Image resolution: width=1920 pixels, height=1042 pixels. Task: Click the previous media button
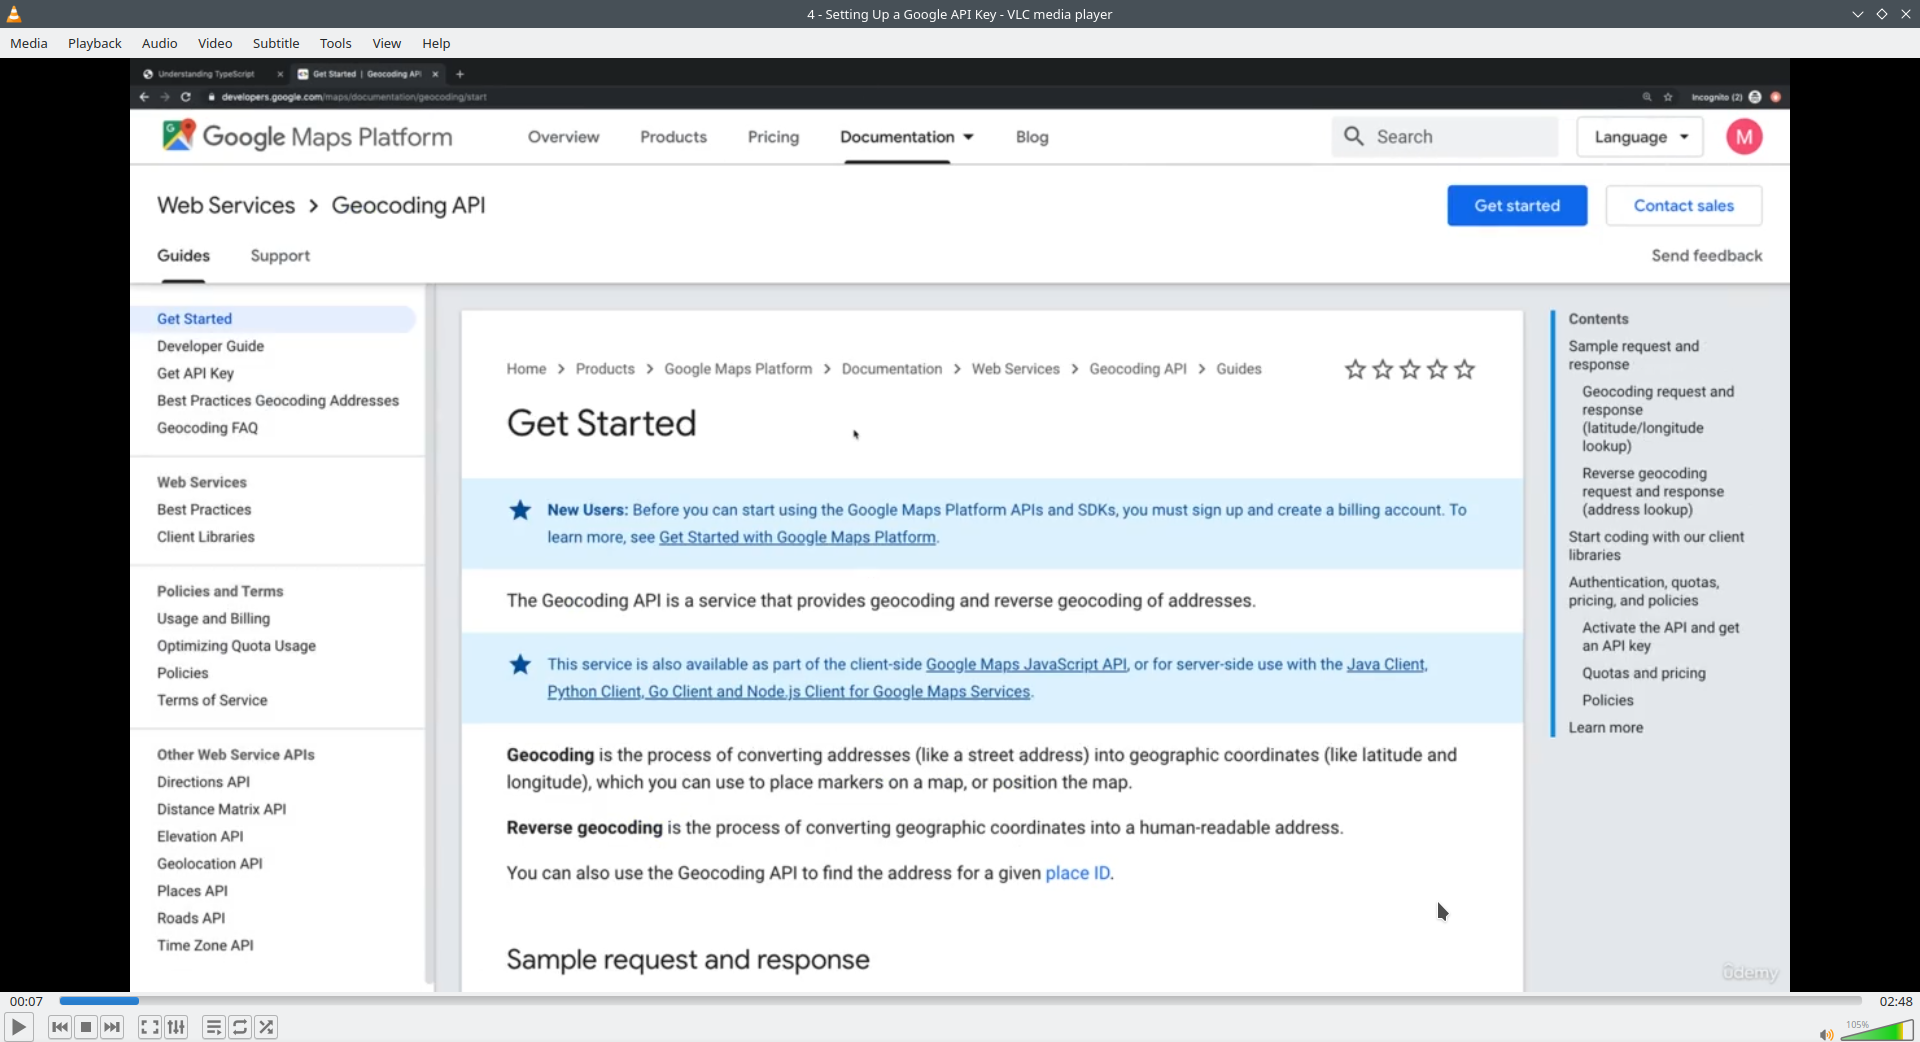pyautogui.click(x=60, y=1027)
